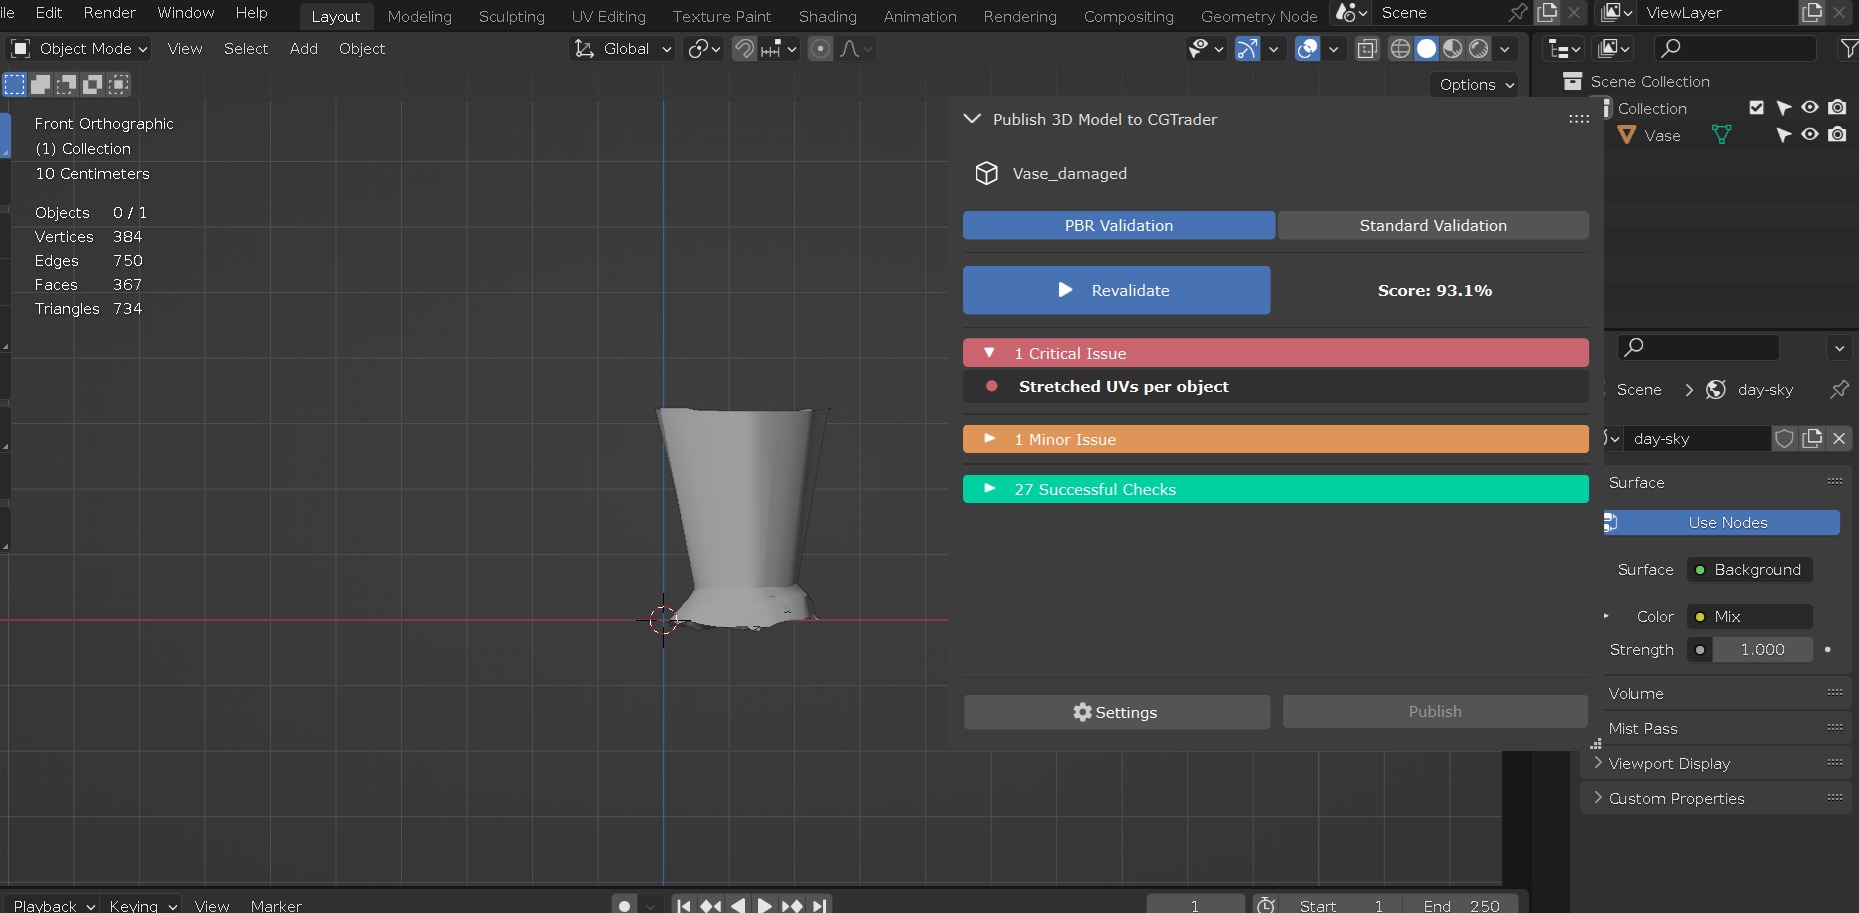Click the Revalidate button
The height and width of the screenshot is (913, 1859).
click(1116, 290)
